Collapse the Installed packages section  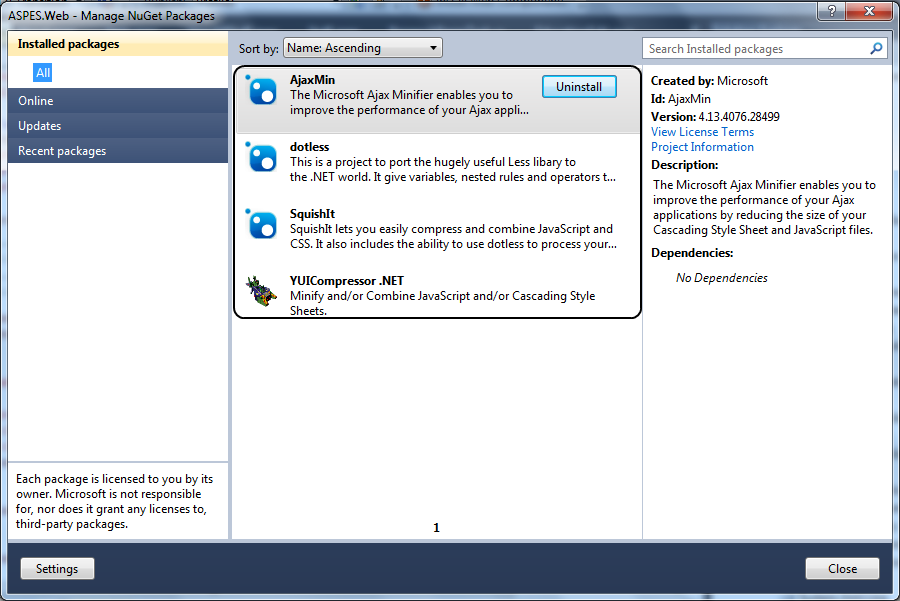point(118,44)
